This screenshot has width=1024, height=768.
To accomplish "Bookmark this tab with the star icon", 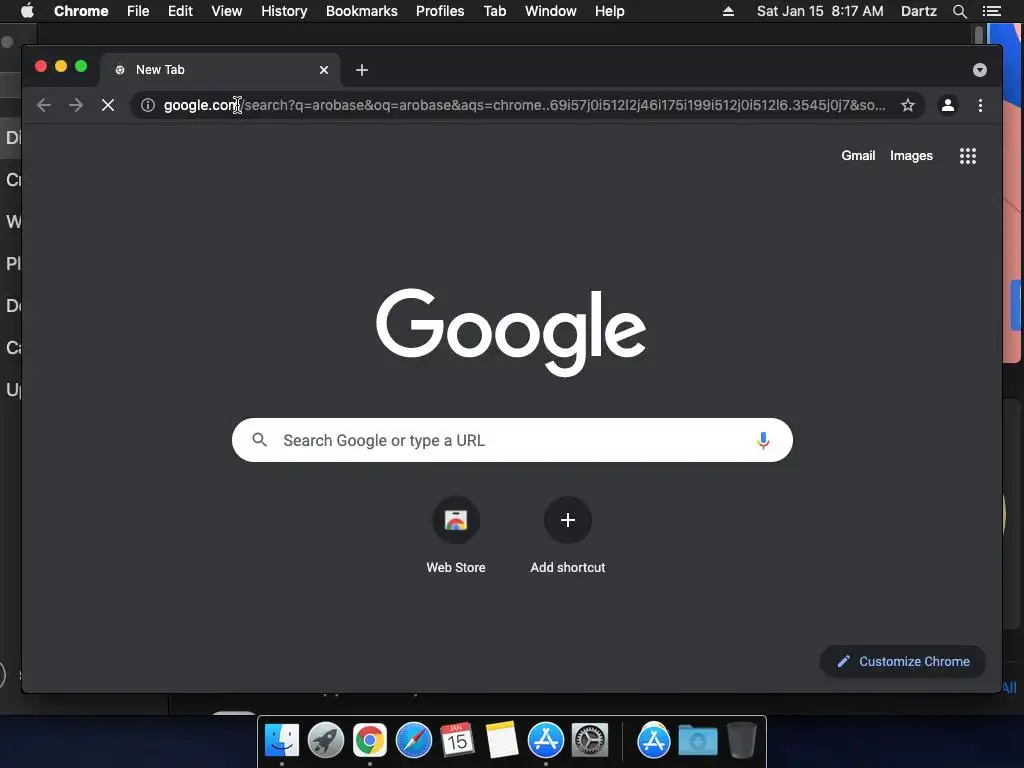I will 908,105.
